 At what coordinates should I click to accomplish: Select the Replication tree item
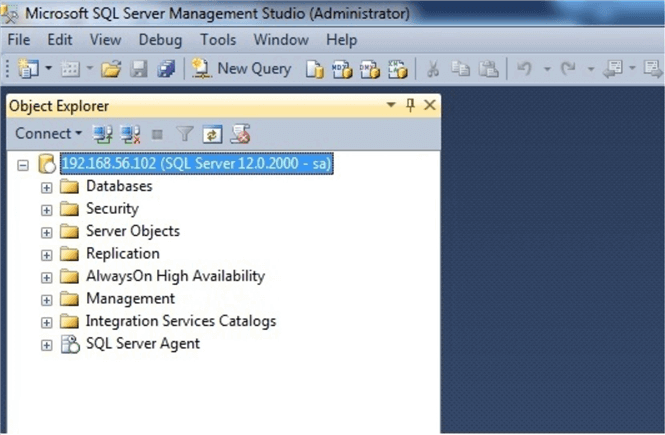click(x=123, y=254)
